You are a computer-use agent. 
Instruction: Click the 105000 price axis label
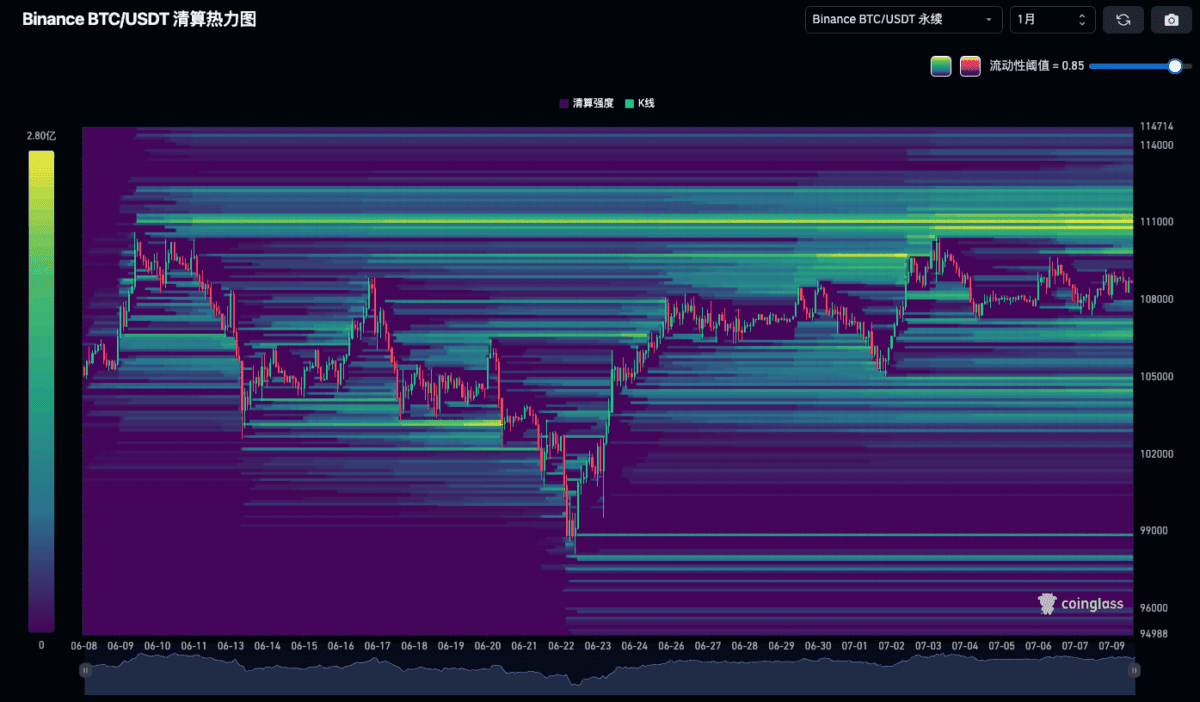[x=1156, y=377]
